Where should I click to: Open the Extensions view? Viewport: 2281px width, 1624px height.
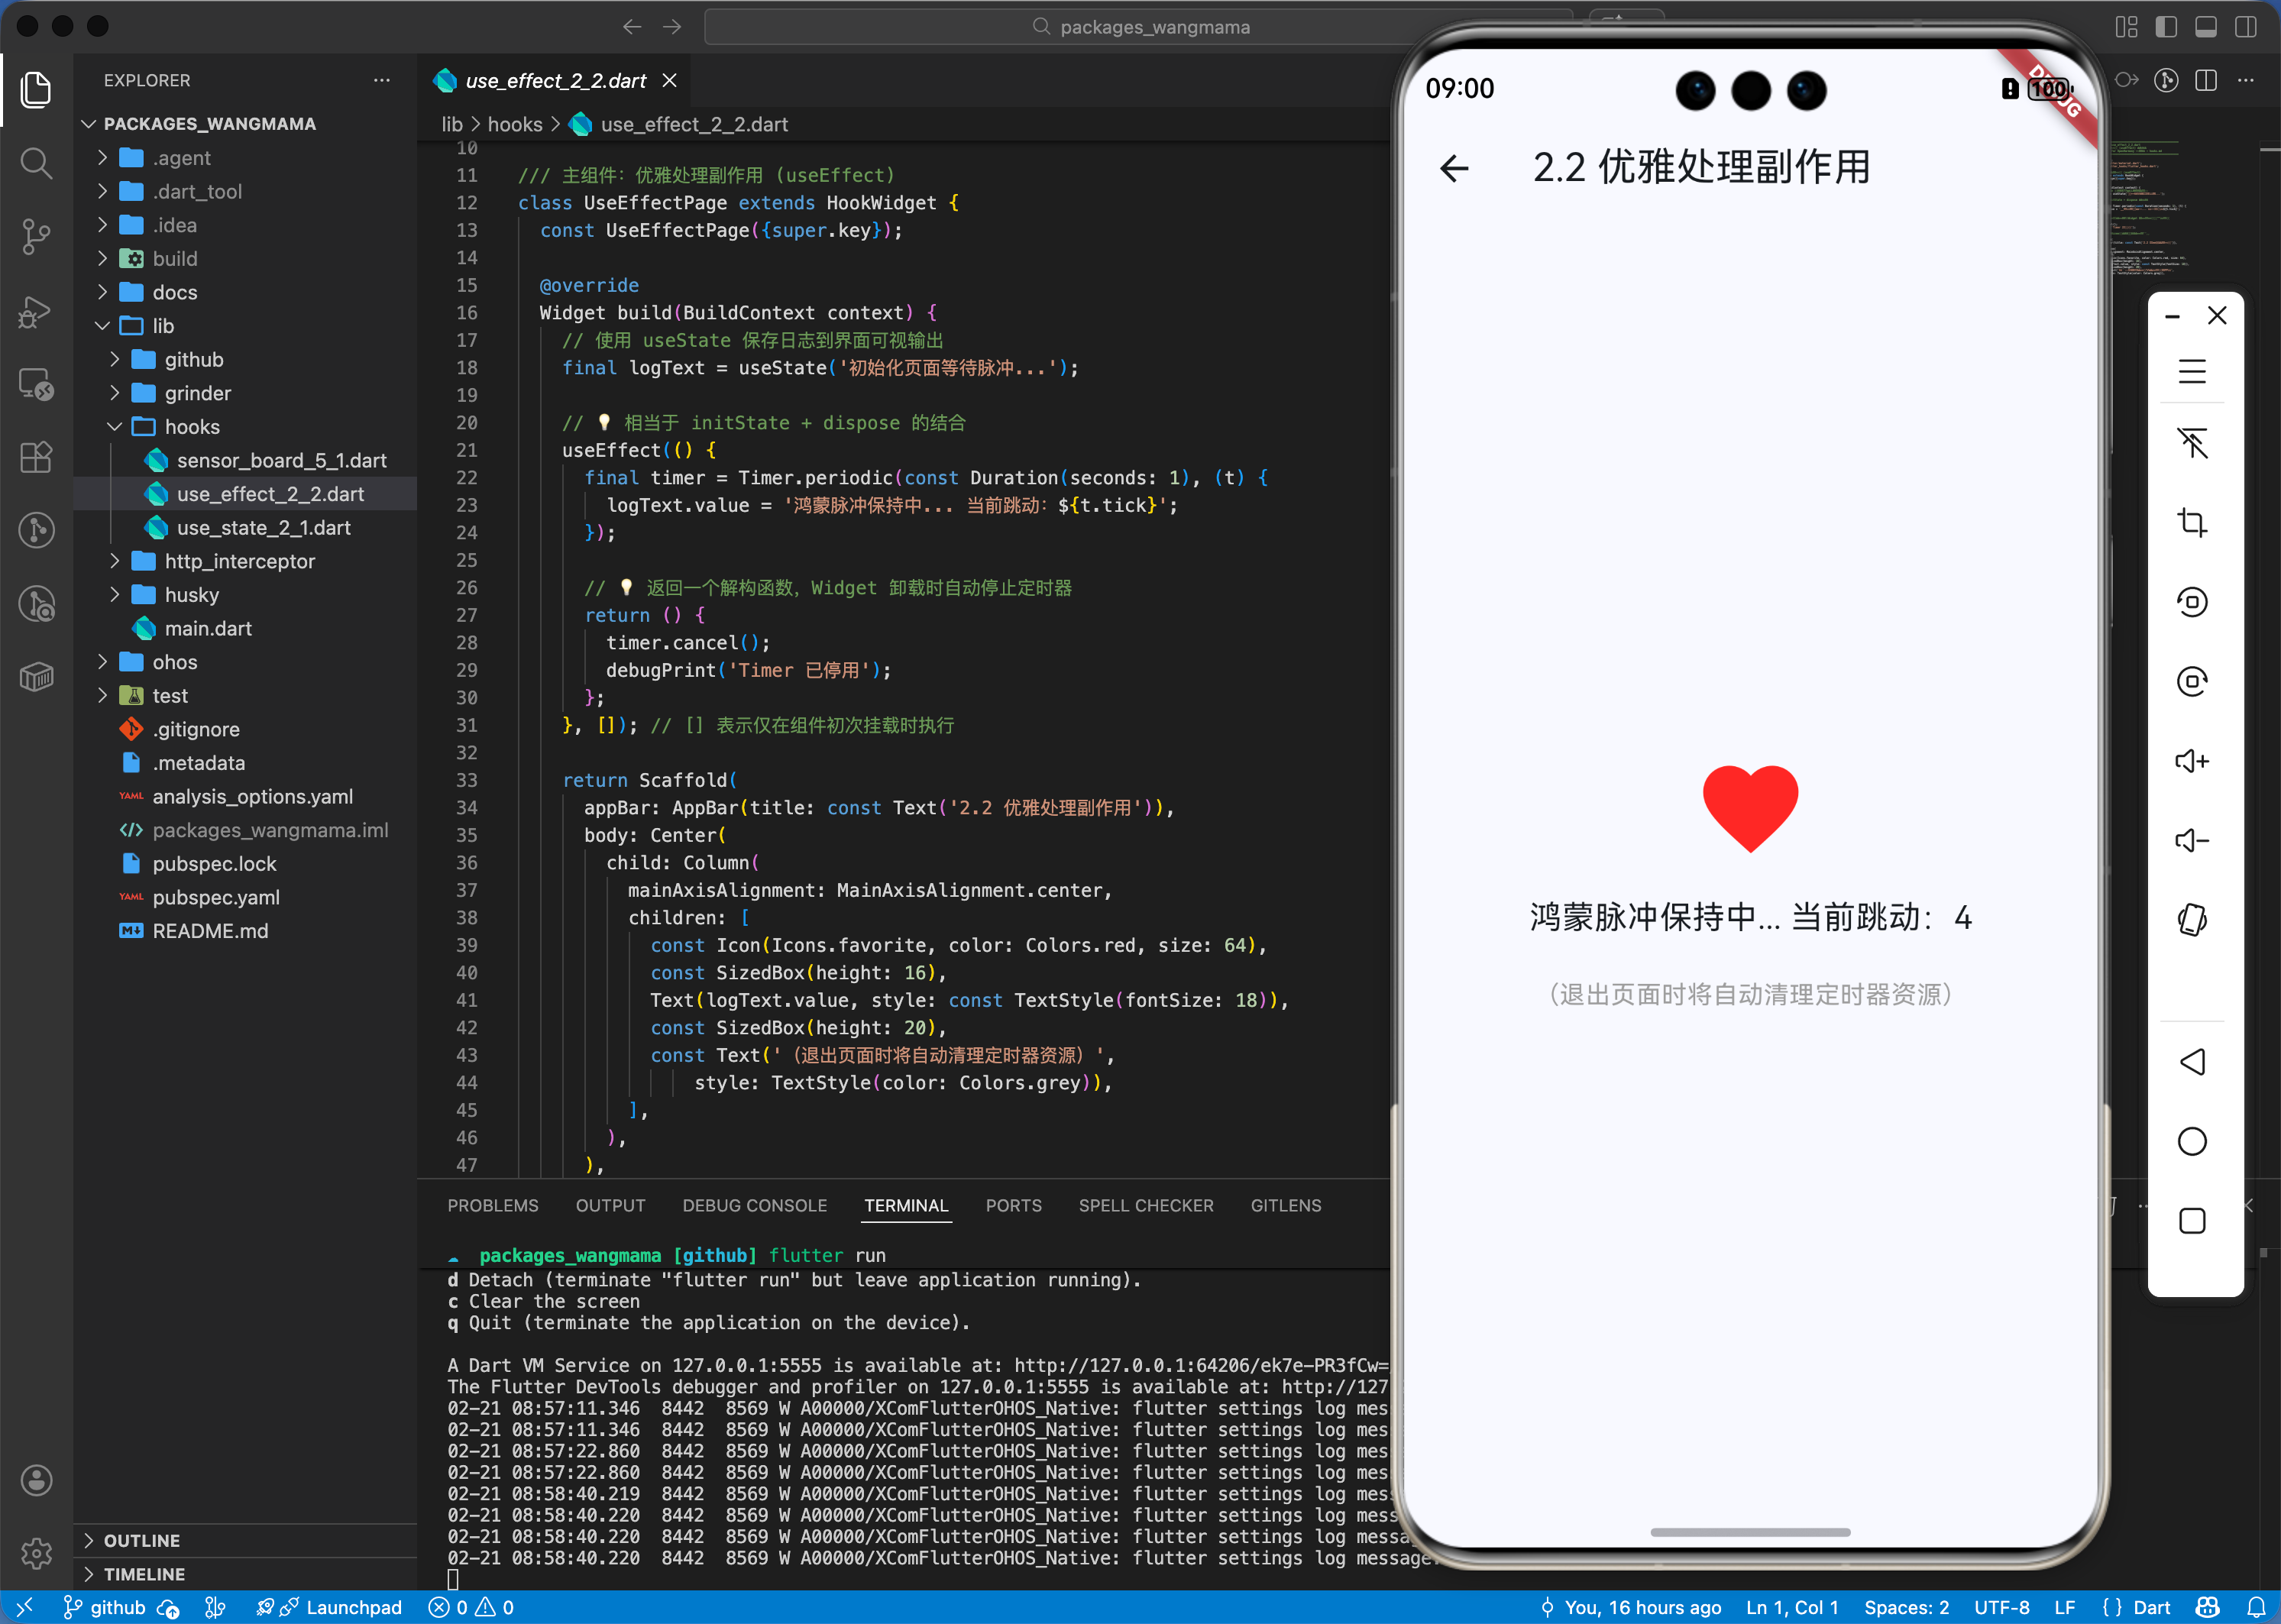36,457
